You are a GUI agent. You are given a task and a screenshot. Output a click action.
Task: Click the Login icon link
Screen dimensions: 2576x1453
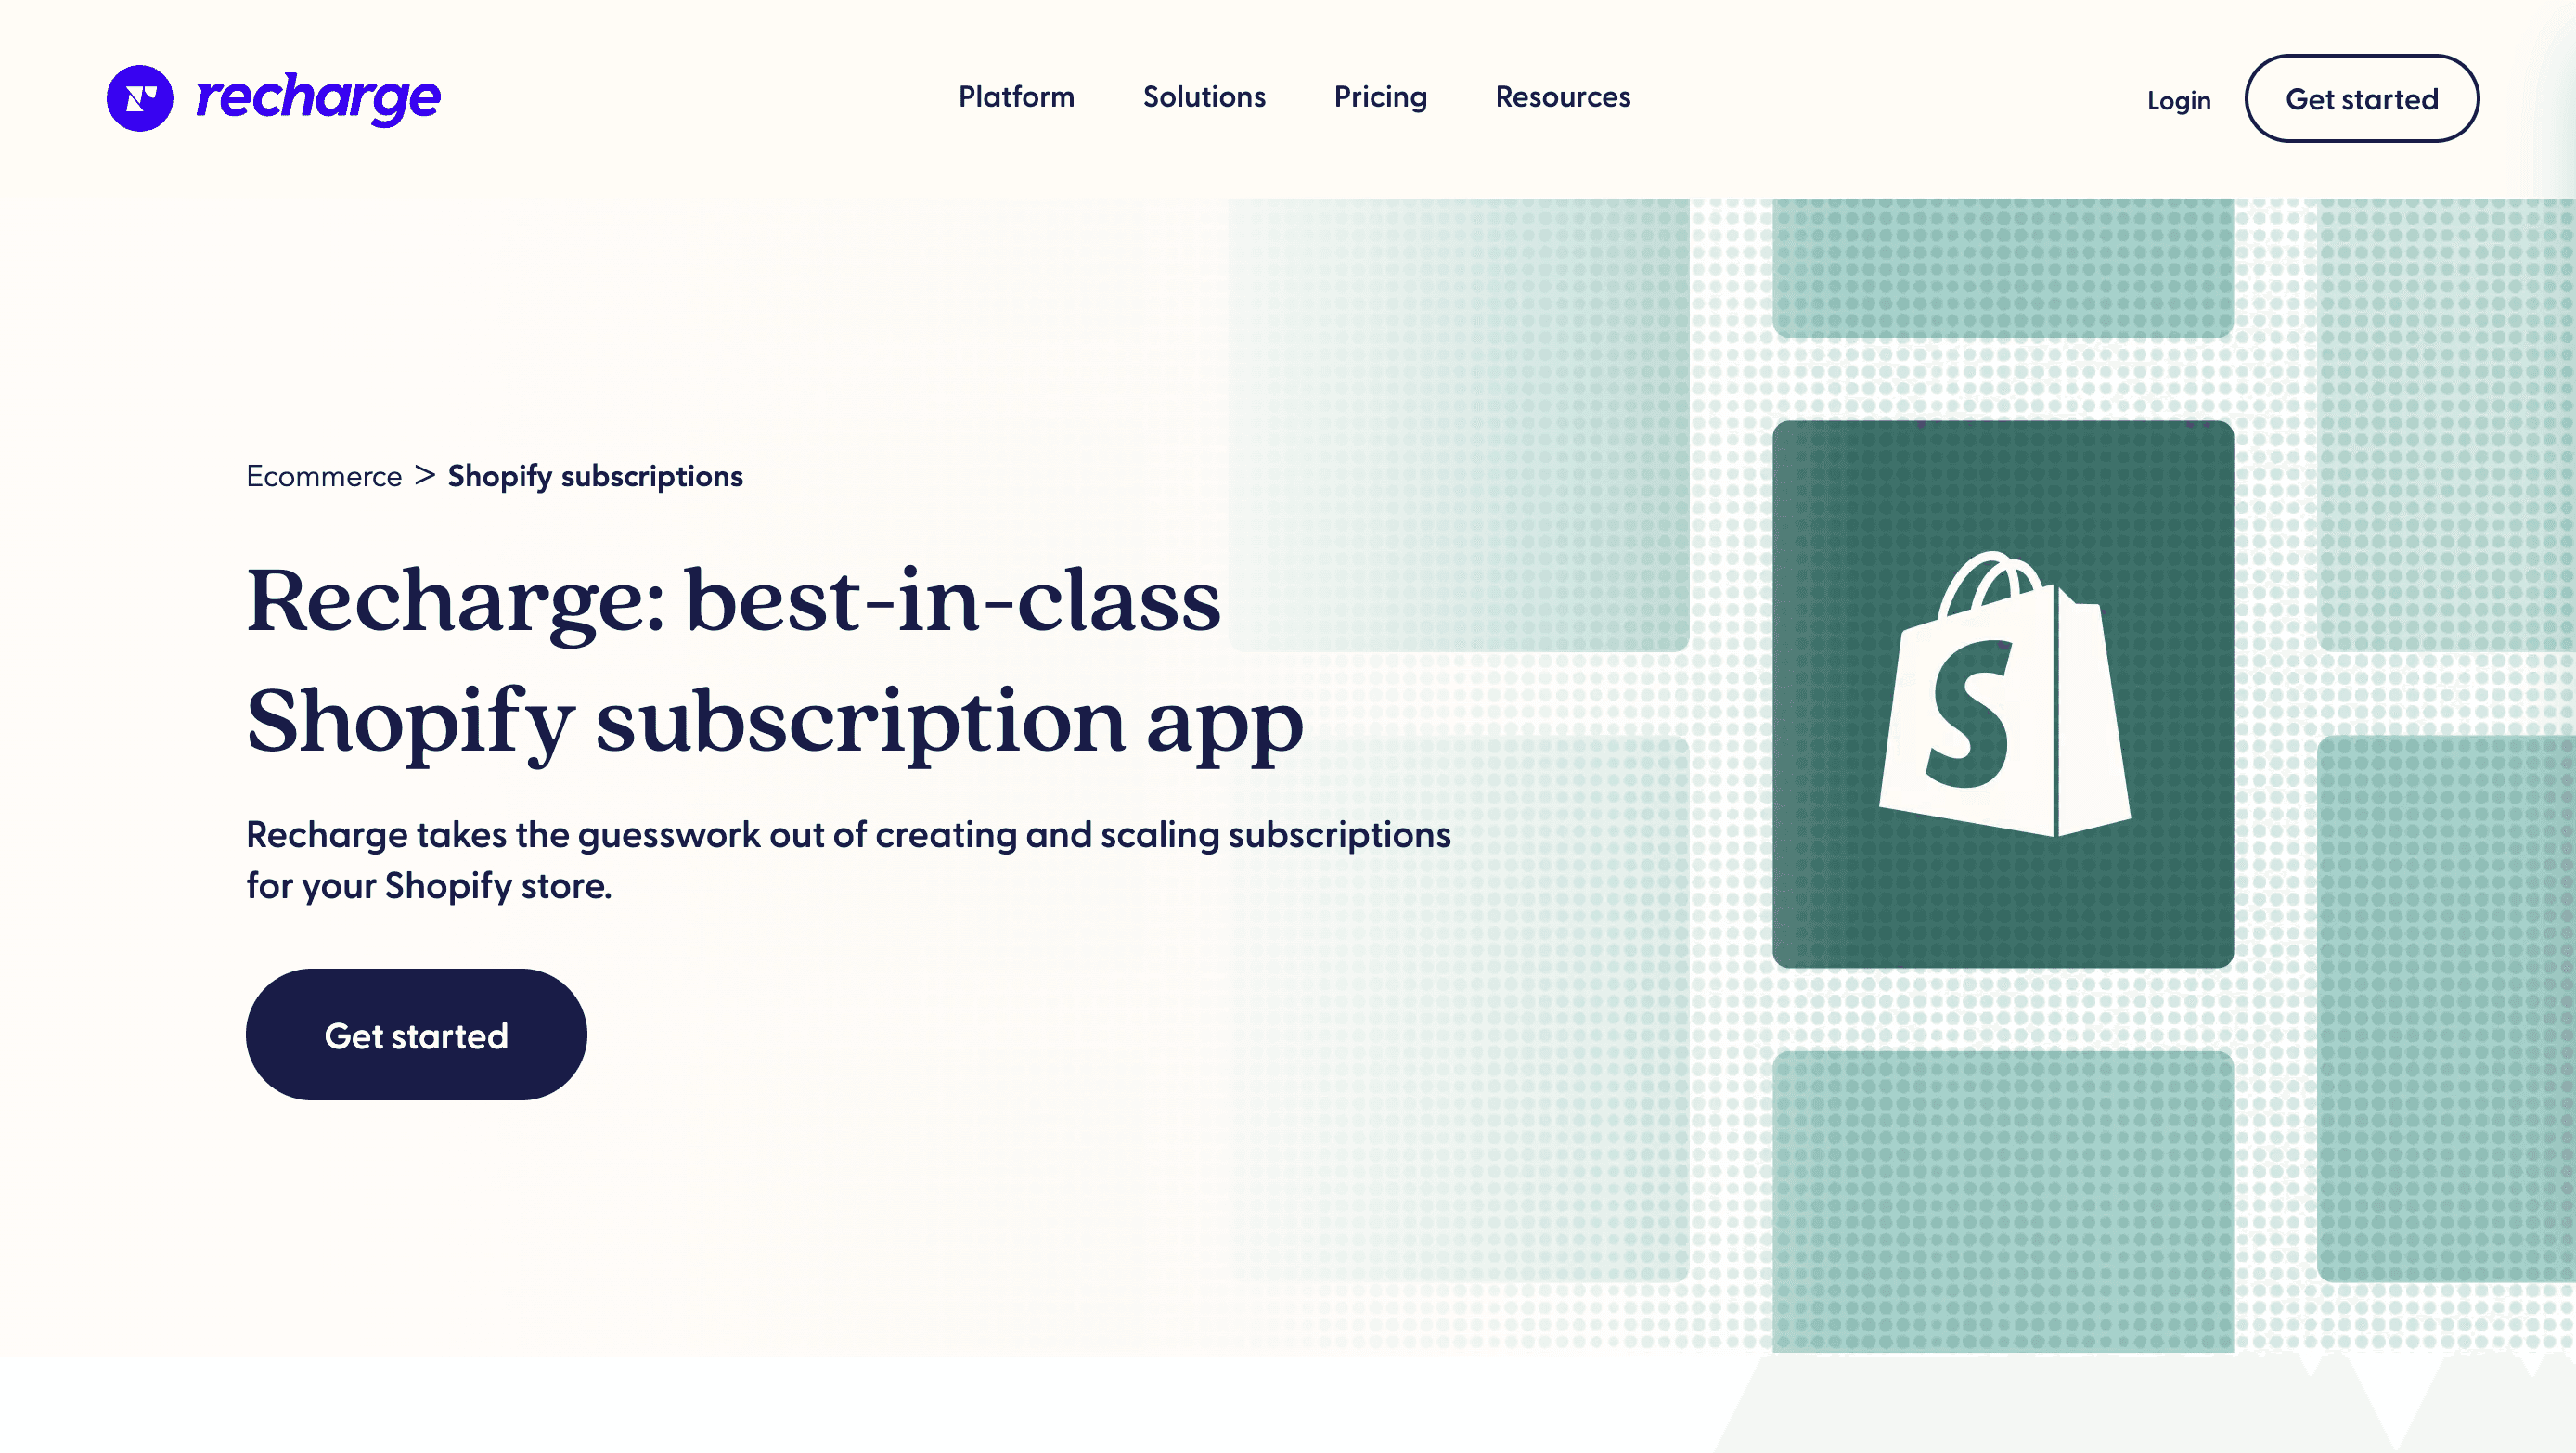pos(2176,99)
